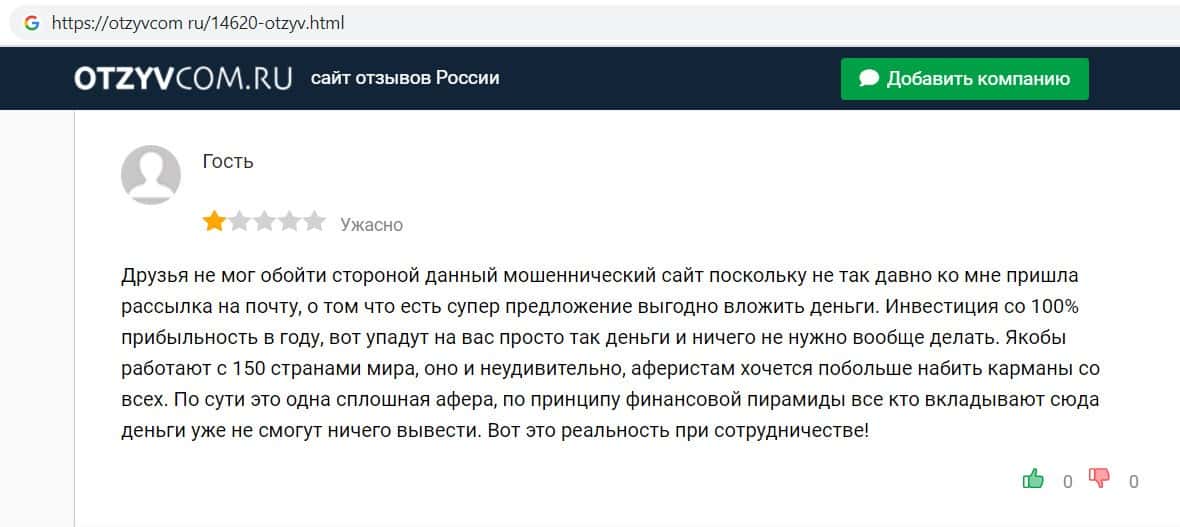Click the Google icon in the address bar
Image resolution: width=1180 pixels, height=527 pixels.
32,22
